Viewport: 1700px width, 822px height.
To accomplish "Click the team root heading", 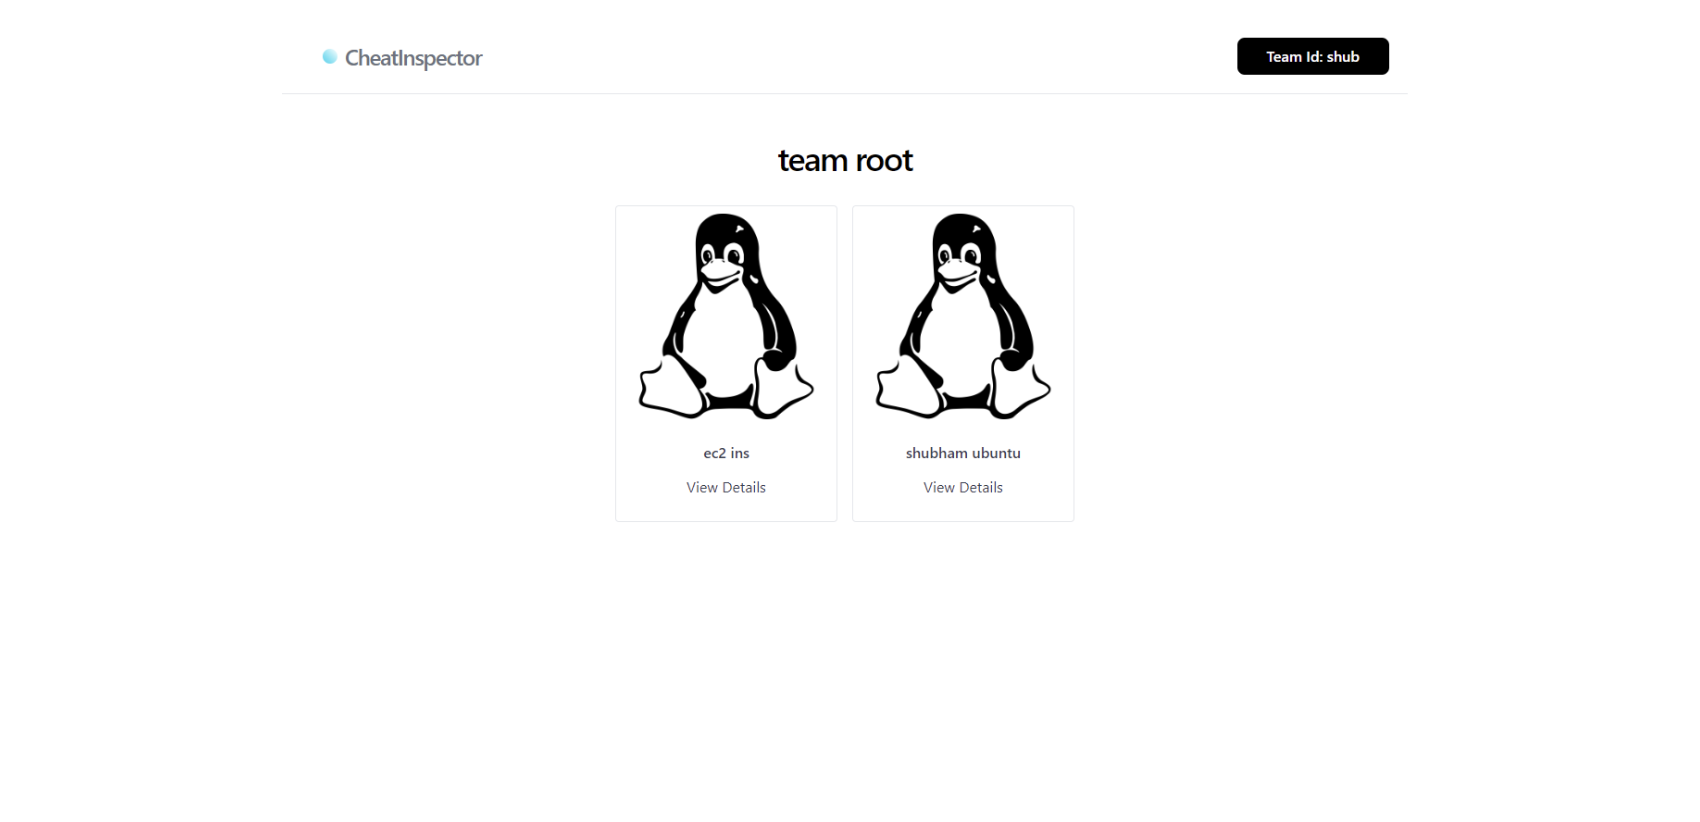I will pos(845,160).
